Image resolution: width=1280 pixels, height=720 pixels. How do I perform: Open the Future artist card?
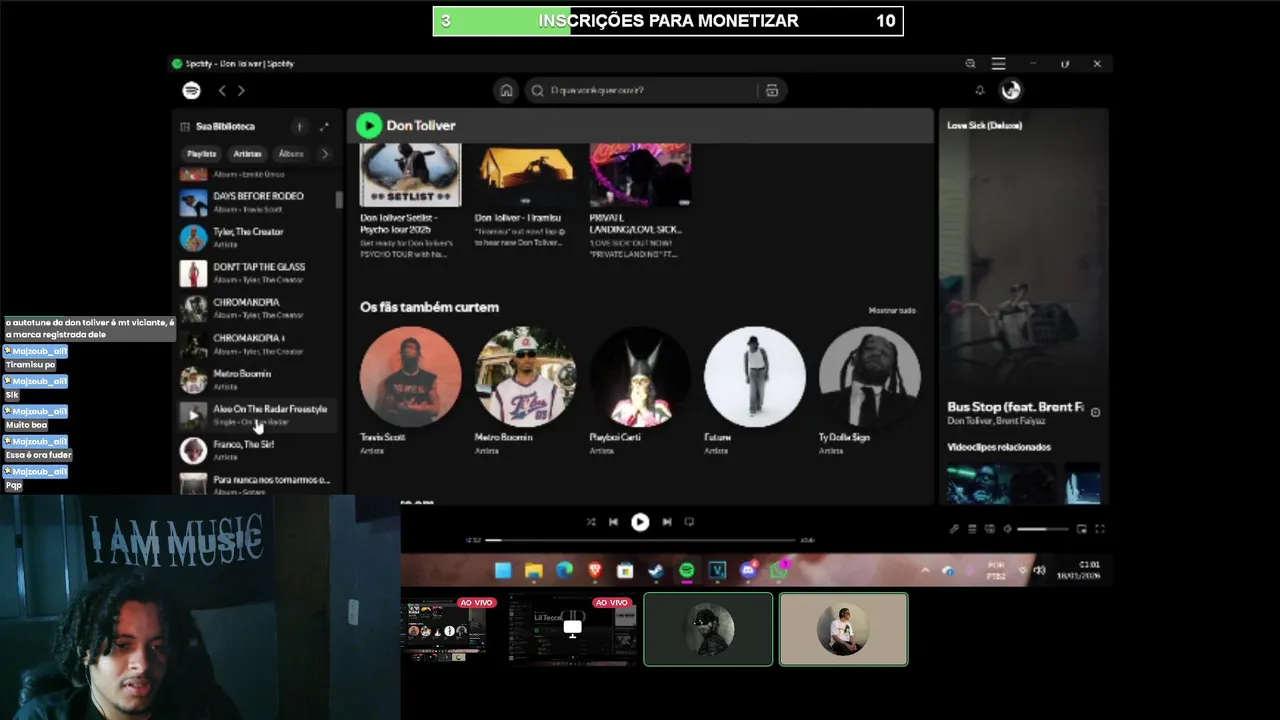pos(755,390)
